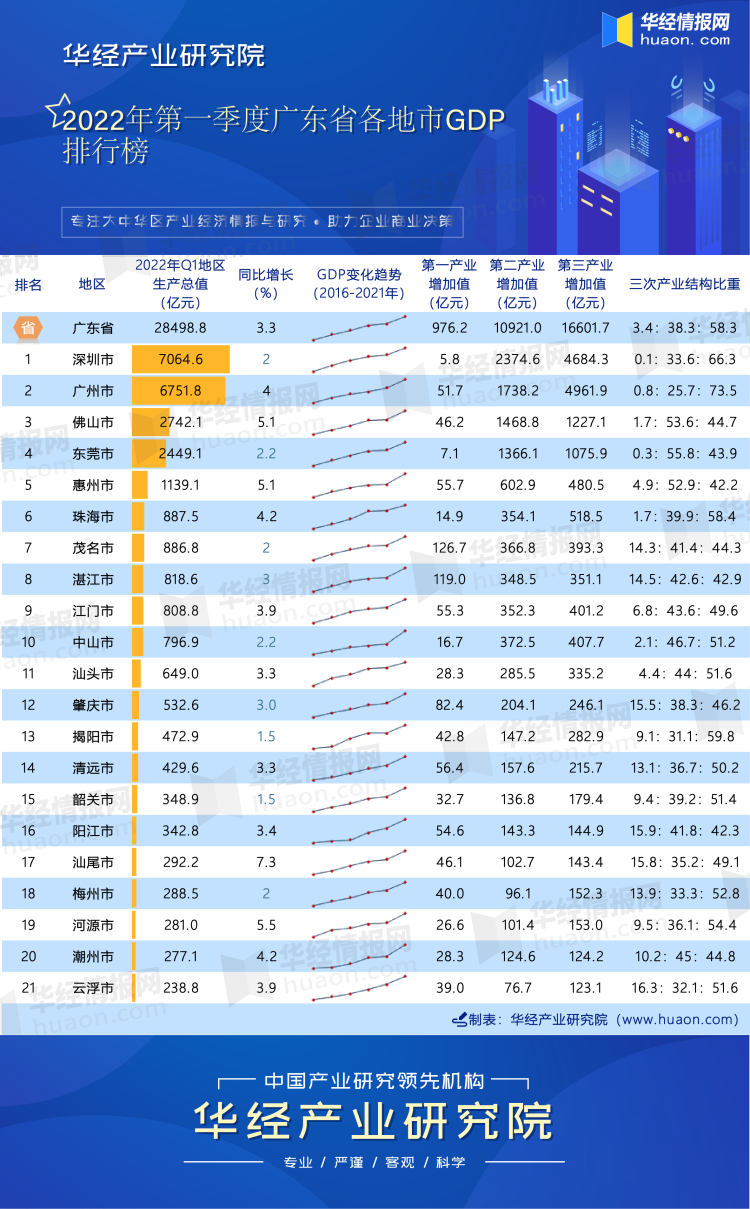Click the 深圳市 tertiary value 4684.3
The image size is (750, 1209).
tap(585, 359)
